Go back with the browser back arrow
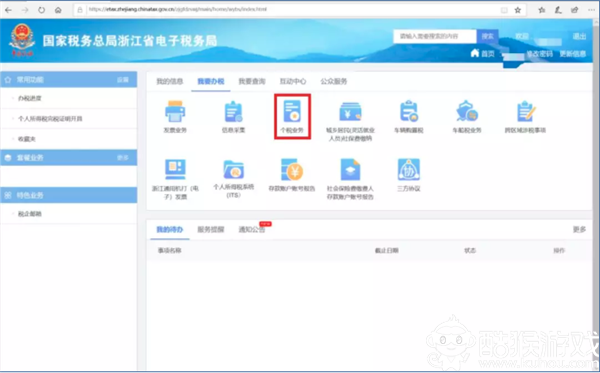The width and height of the screenshot is (600, 373). [x=8, y=10]
